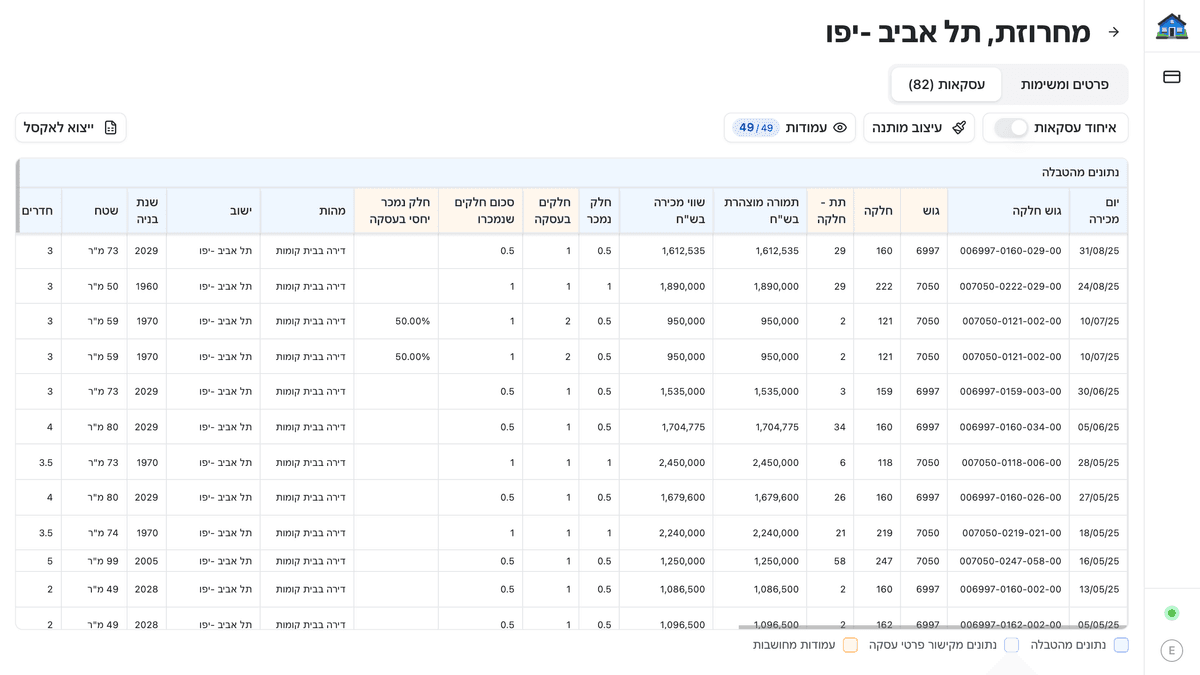
Task: Open the E user avatar circle
Action: point(1171,650)
